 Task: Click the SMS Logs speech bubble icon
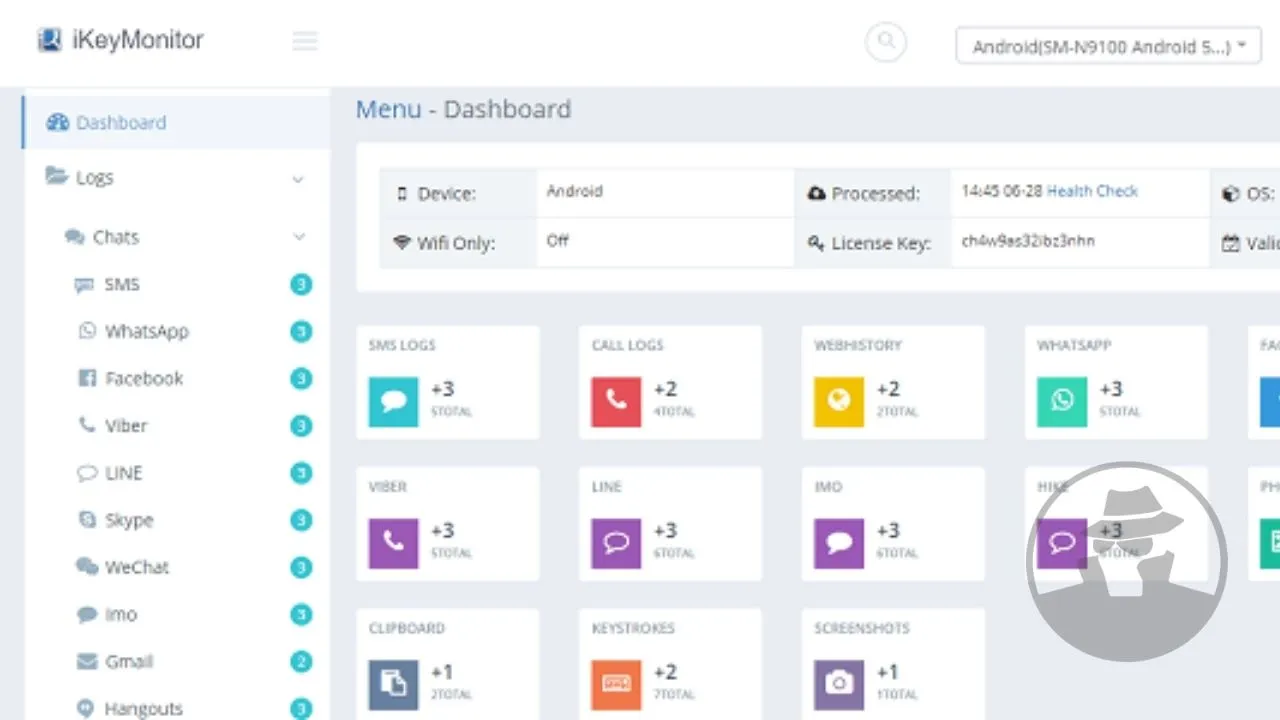pos(394,402)
